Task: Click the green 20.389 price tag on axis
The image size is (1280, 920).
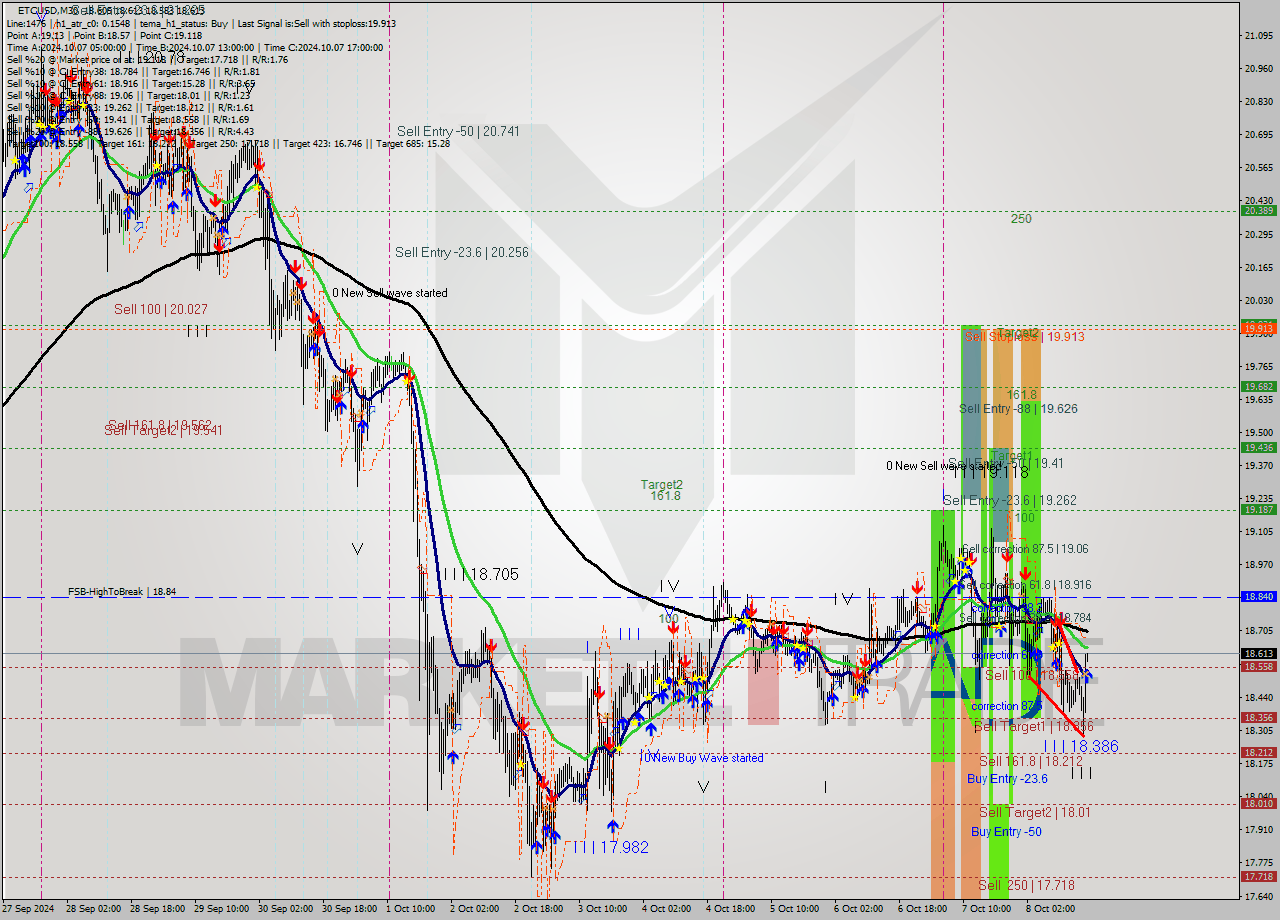Action: [1258, 211]
